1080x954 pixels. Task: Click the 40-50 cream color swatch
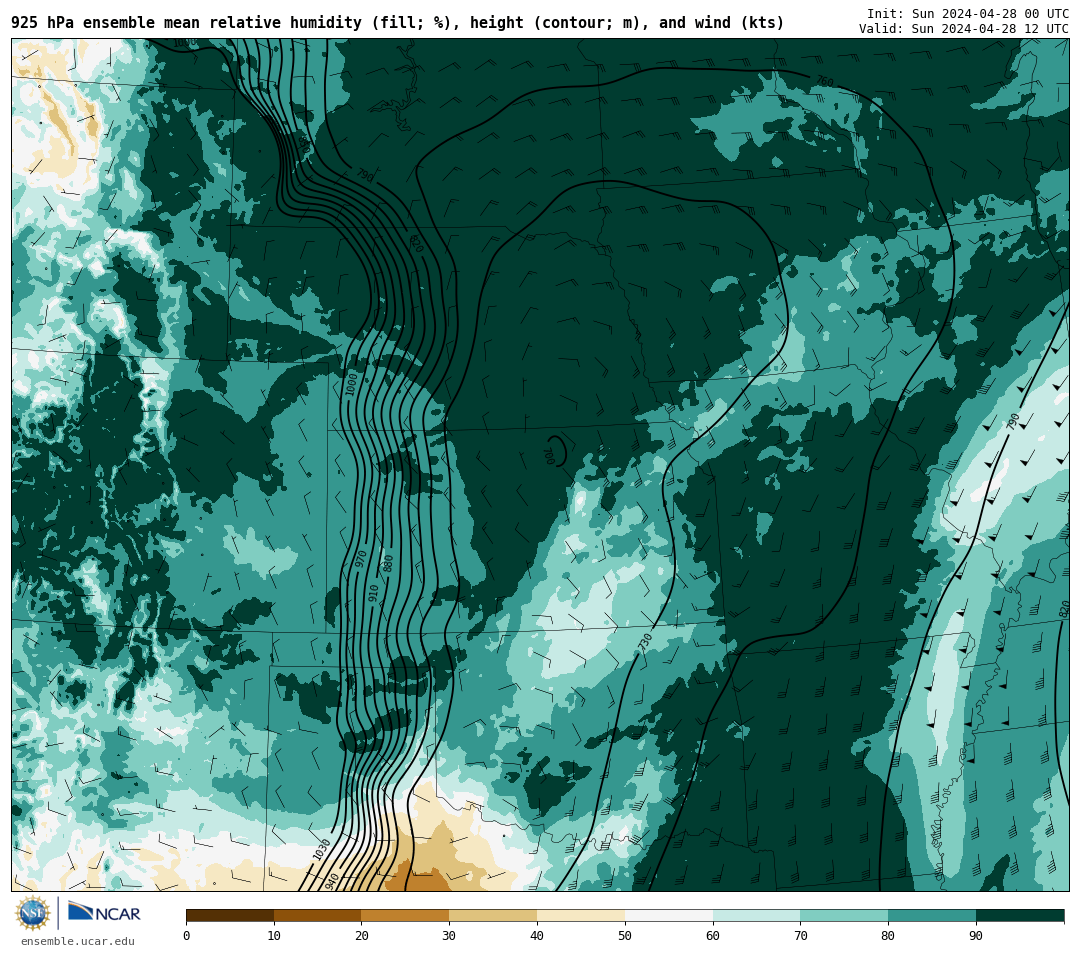(x=581, y=915)
